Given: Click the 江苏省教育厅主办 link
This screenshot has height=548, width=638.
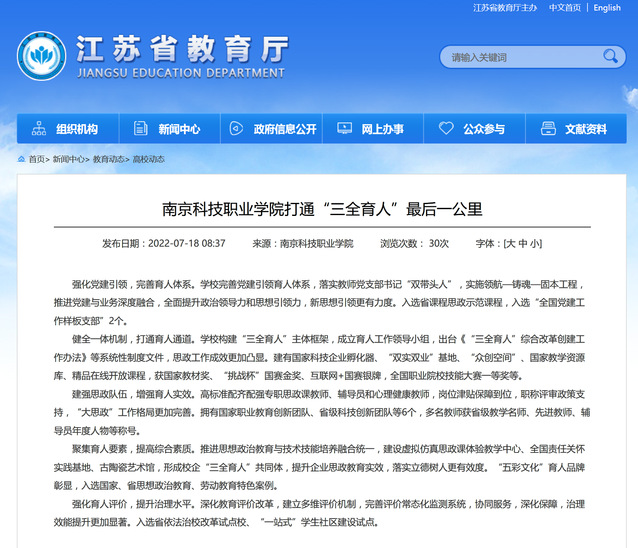Looking at the screenshot, I should (x=505, y=8).
